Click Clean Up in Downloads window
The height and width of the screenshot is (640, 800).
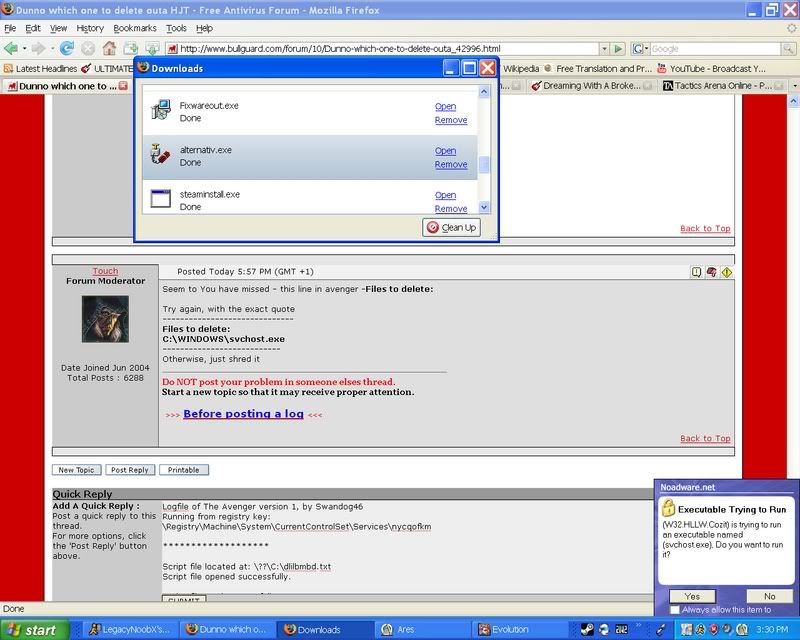pyautogui.click(x=452, y=228)
